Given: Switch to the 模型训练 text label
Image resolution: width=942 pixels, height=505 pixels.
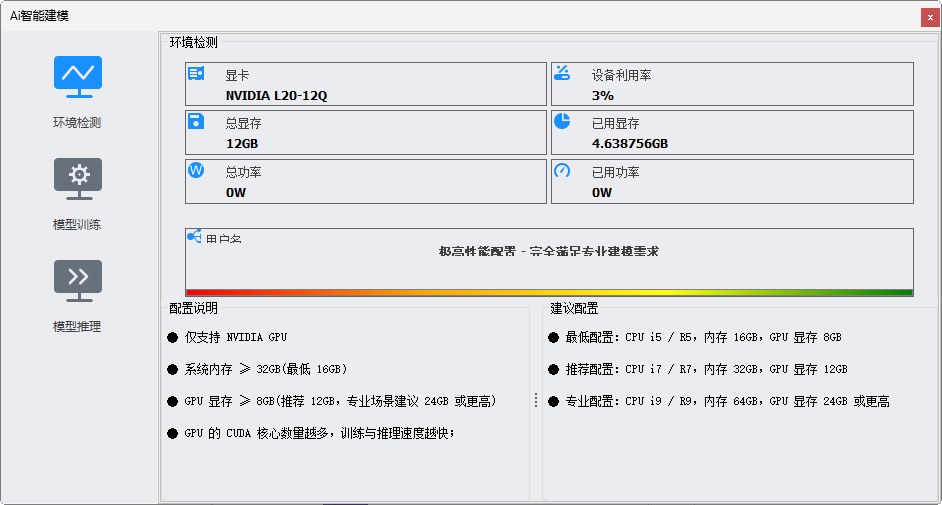Looking at the screenshot, I should 78,225.
